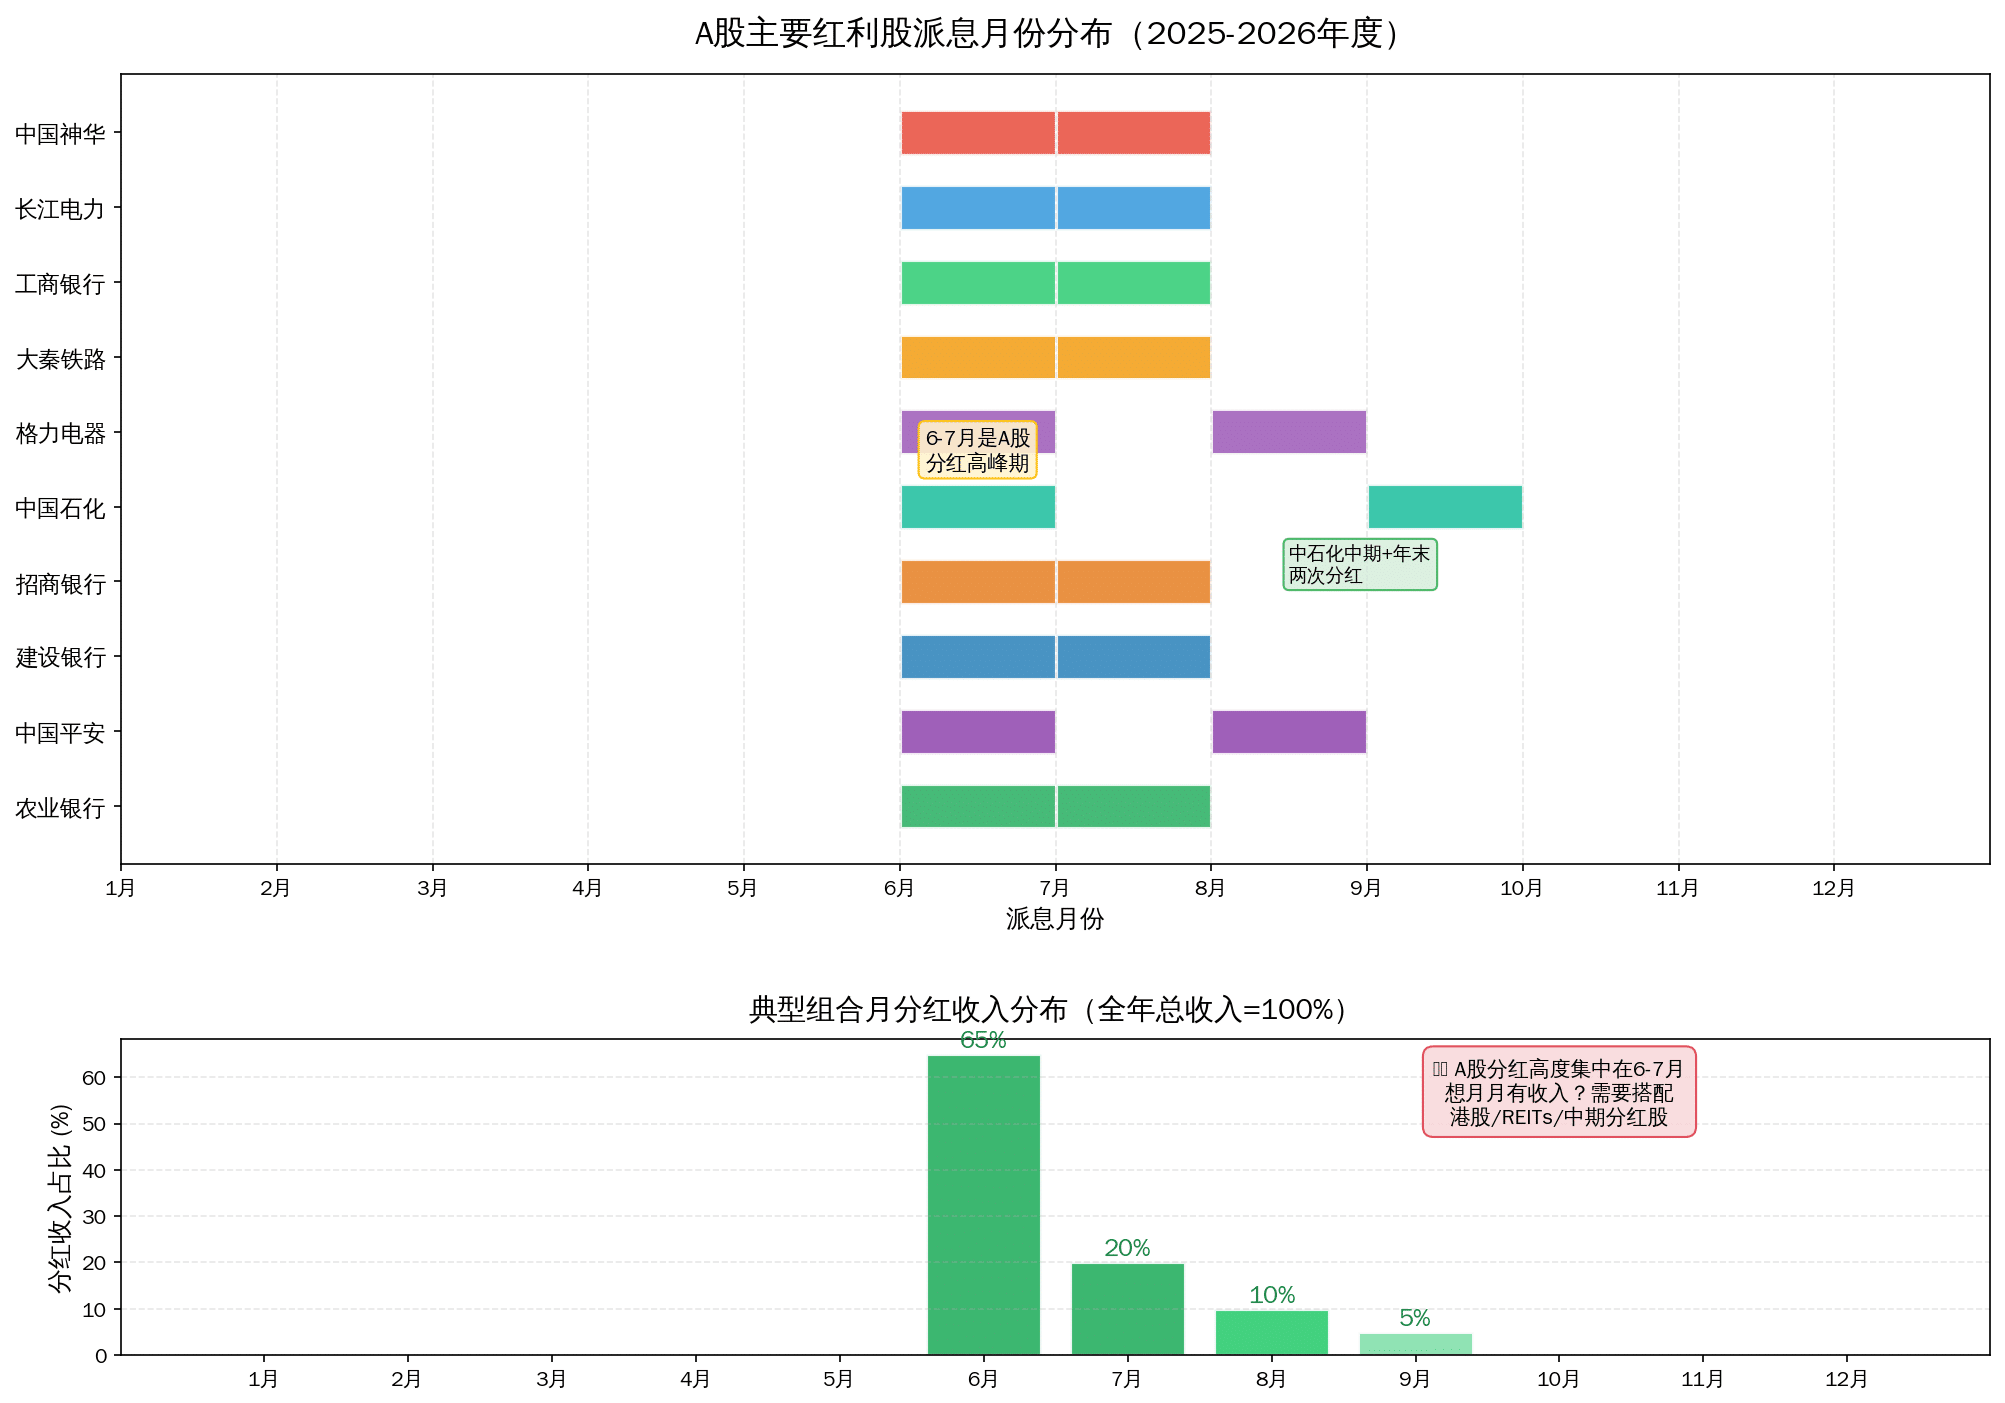Click the red 中国神华 June bar
The width and height of the screenshot is (2005, 1403).
(x=978, y=133)
